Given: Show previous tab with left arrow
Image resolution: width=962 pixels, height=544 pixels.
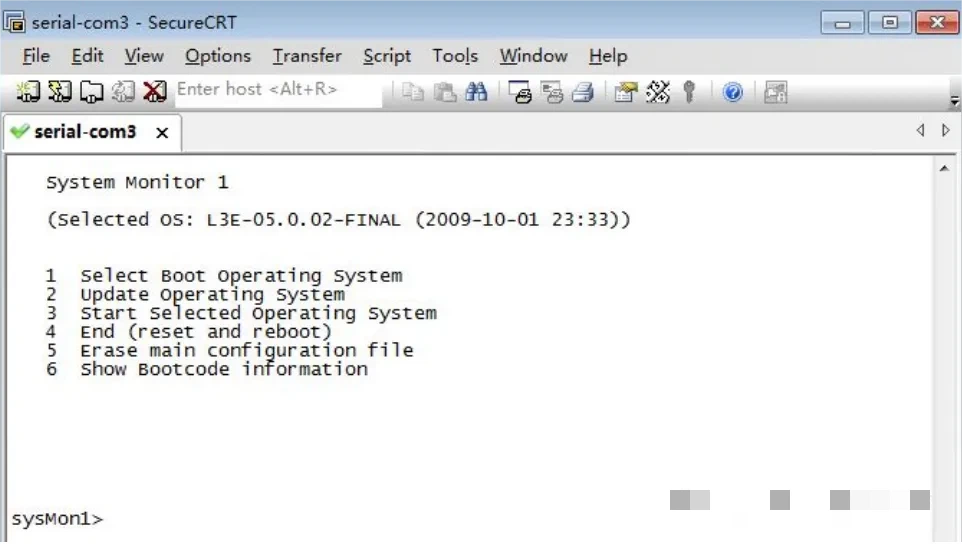Looking at the screenshot, I should [920, 130].
